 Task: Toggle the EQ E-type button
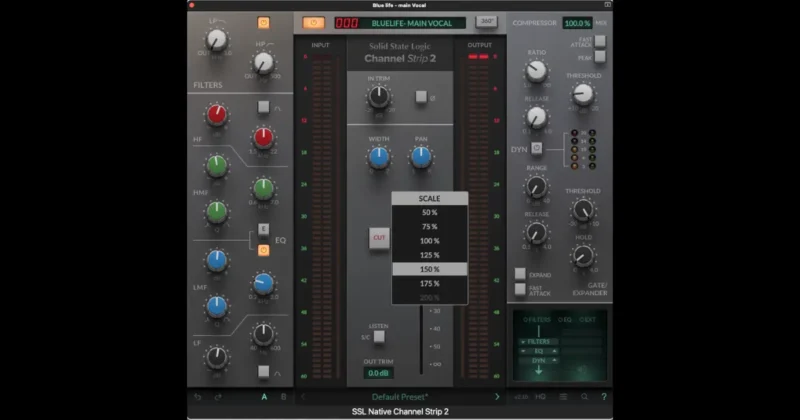(x=263, y=229)
